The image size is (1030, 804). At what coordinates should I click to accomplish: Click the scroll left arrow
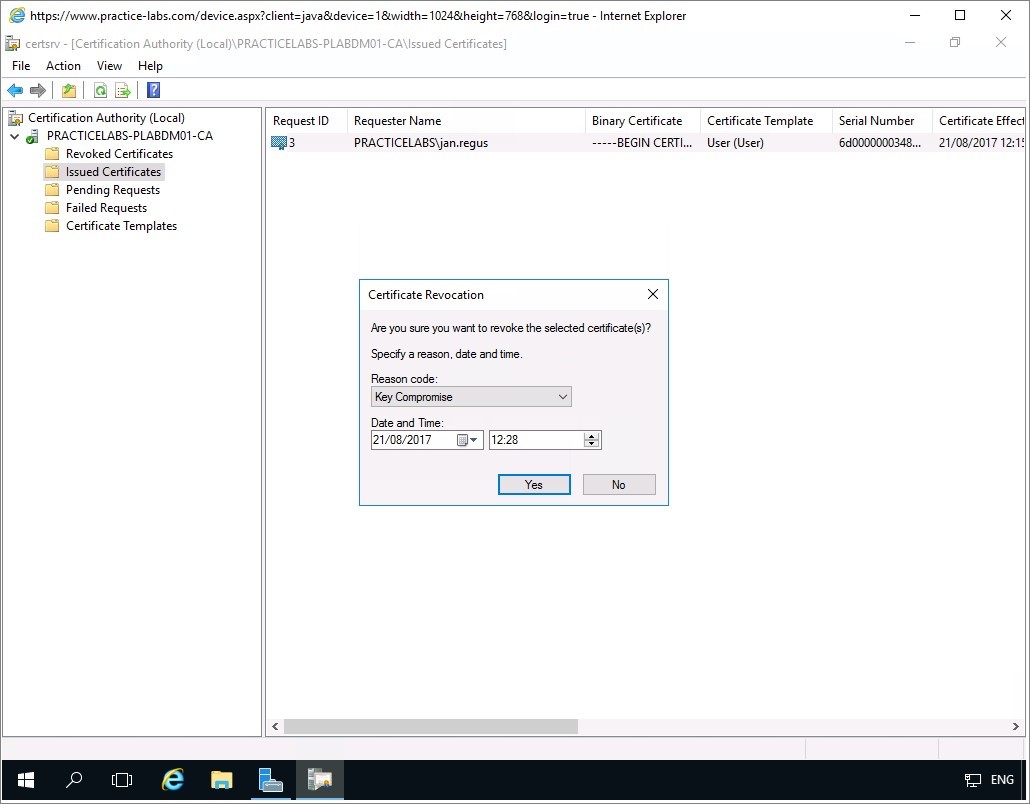[275, 726]
